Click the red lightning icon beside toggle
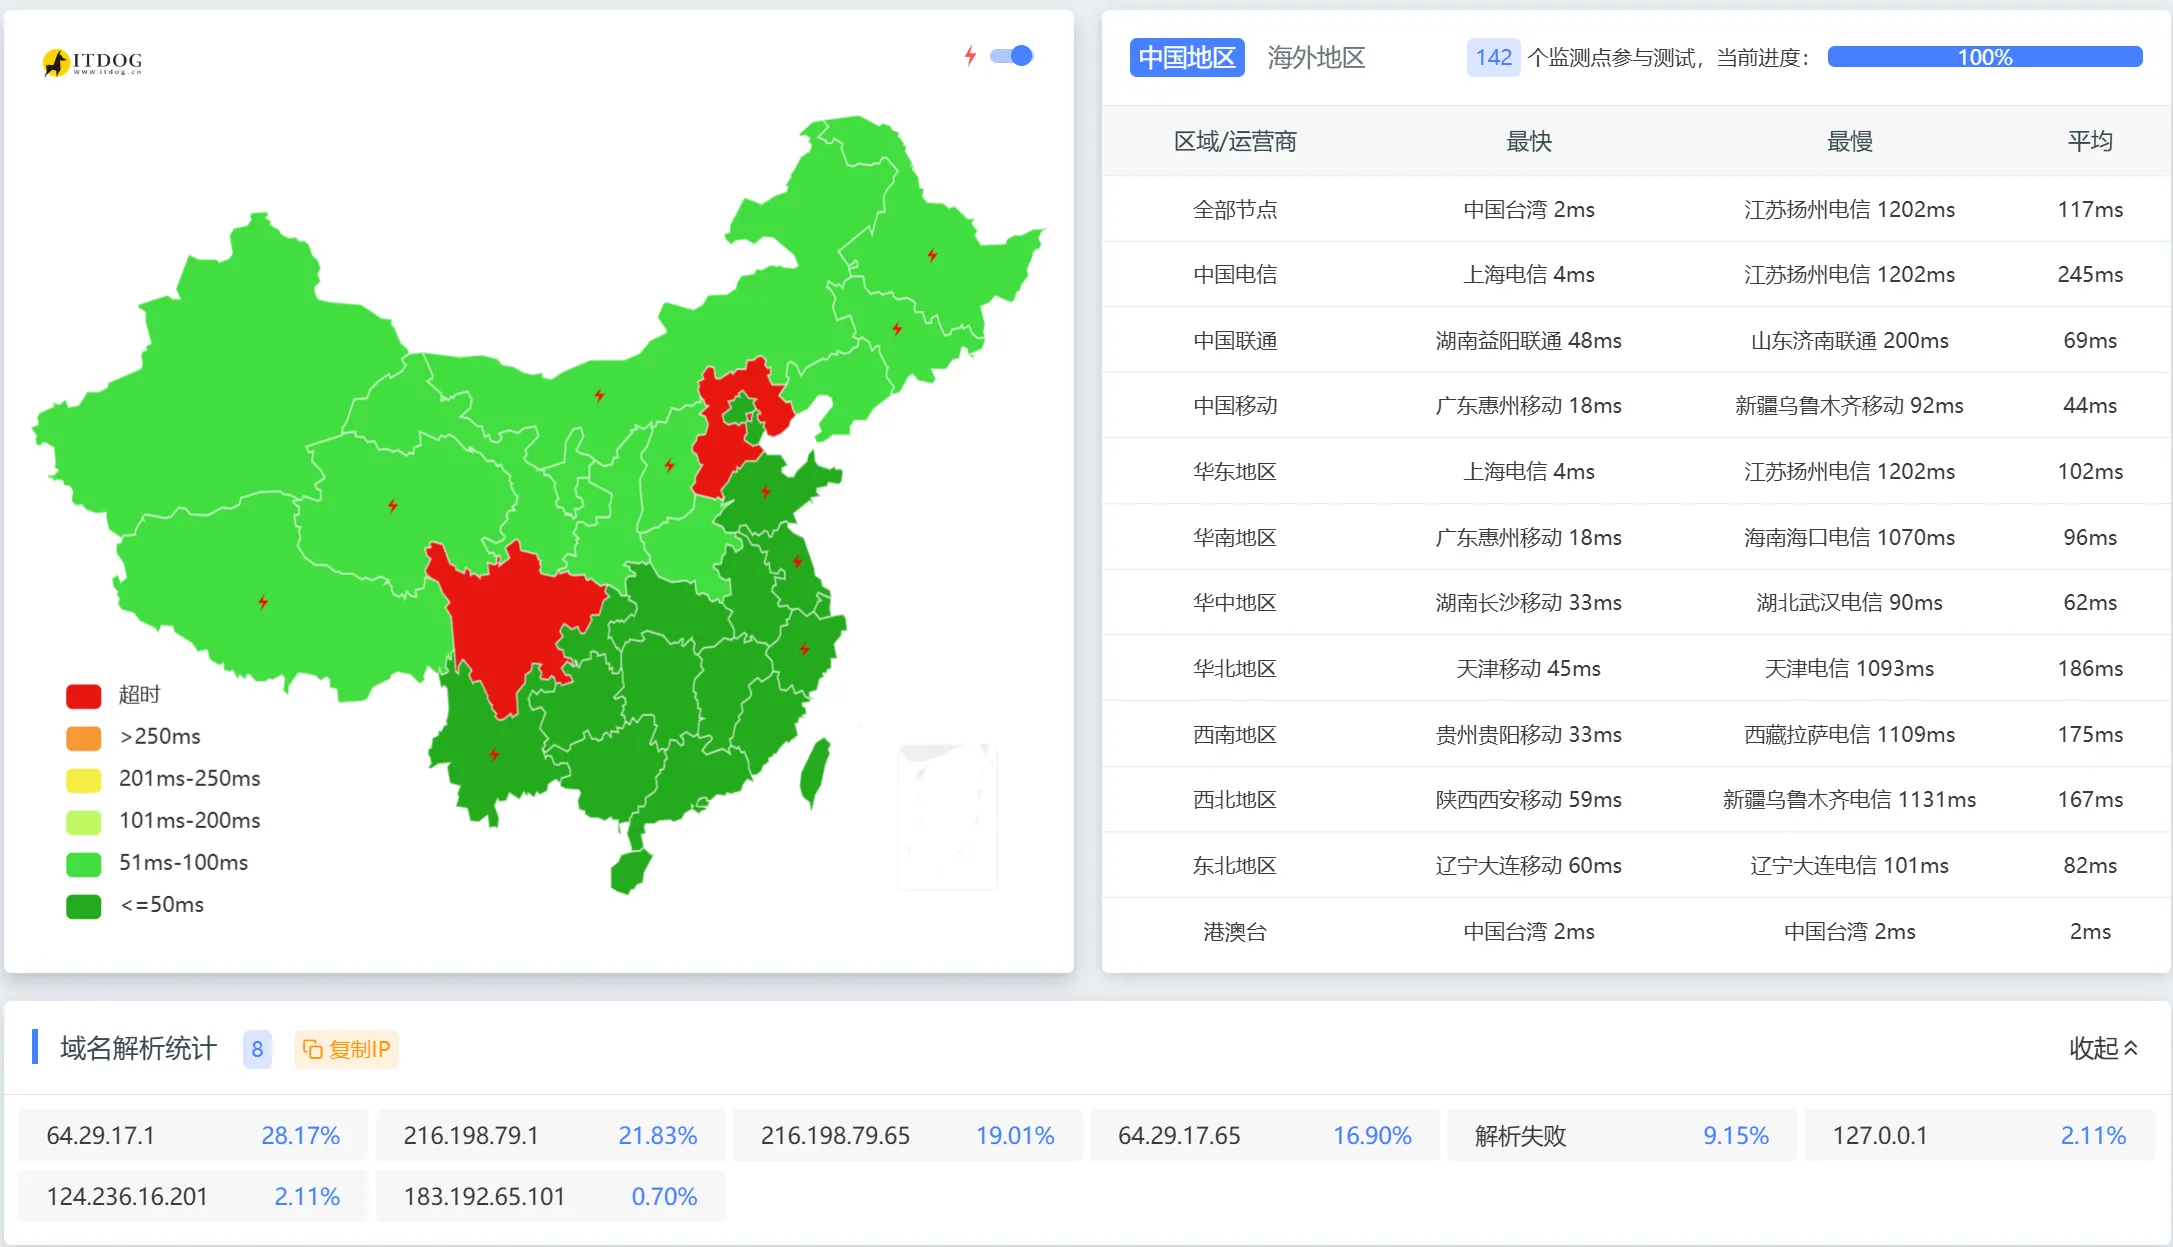 (969, 56)
